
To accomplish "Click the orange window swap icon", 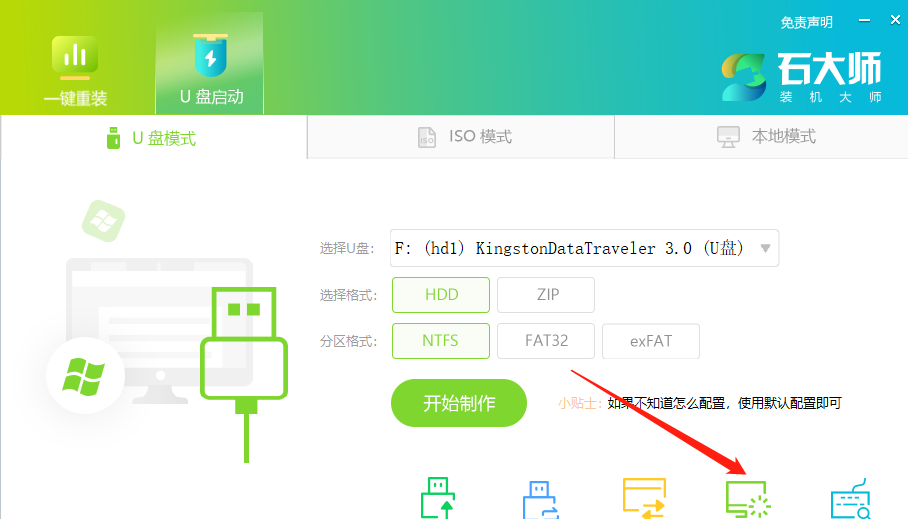I will (x=644, y=498).
